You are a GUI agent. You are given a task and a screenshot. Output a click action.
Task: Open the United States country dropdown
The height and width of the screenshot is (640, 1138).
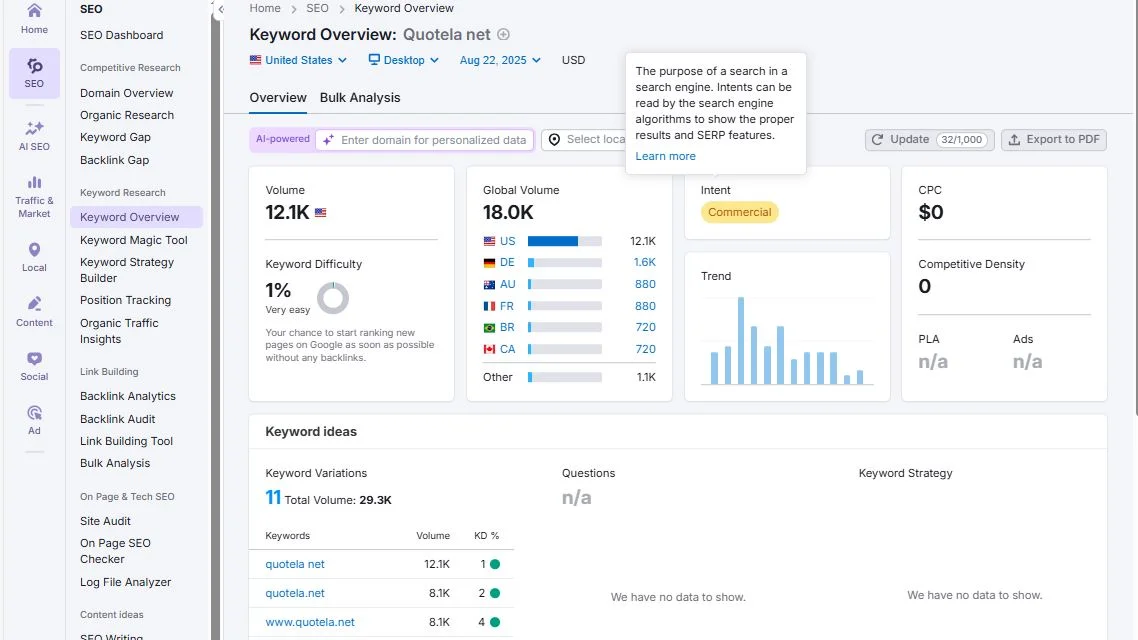coord(298,60)
